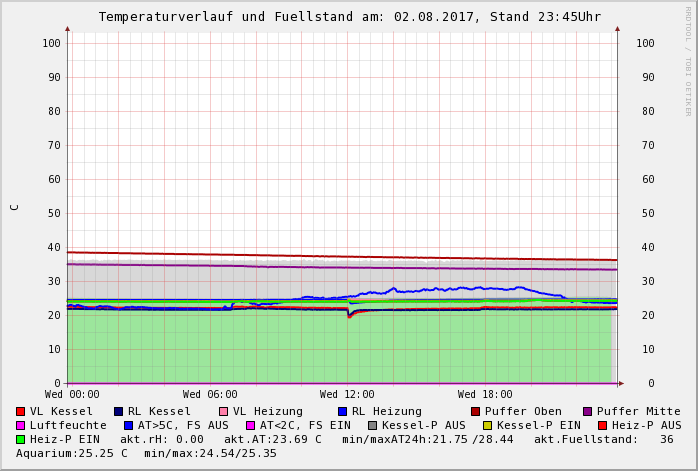Select the AT>5C, FS AUS swatch
This screenshot has width=698, height=471.
pos(129,425)
